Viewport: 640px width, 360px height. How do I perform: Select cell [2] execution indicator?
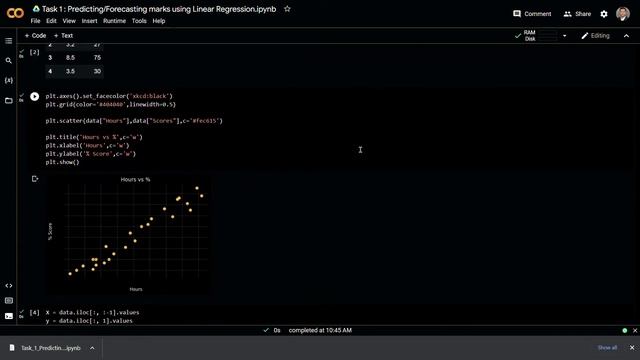34,52
